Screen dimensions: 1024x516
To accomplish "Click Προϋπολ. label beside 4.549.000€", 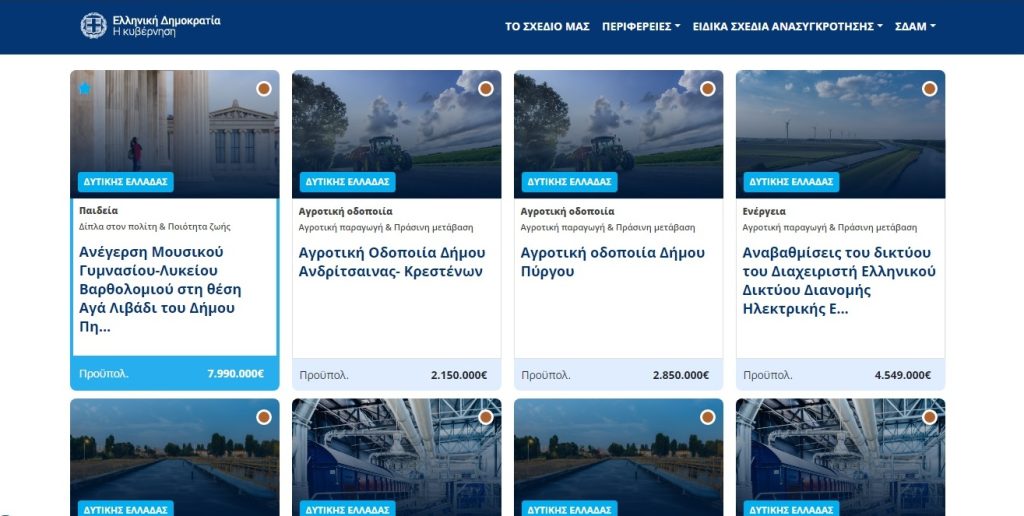I will tap(768, 376).
